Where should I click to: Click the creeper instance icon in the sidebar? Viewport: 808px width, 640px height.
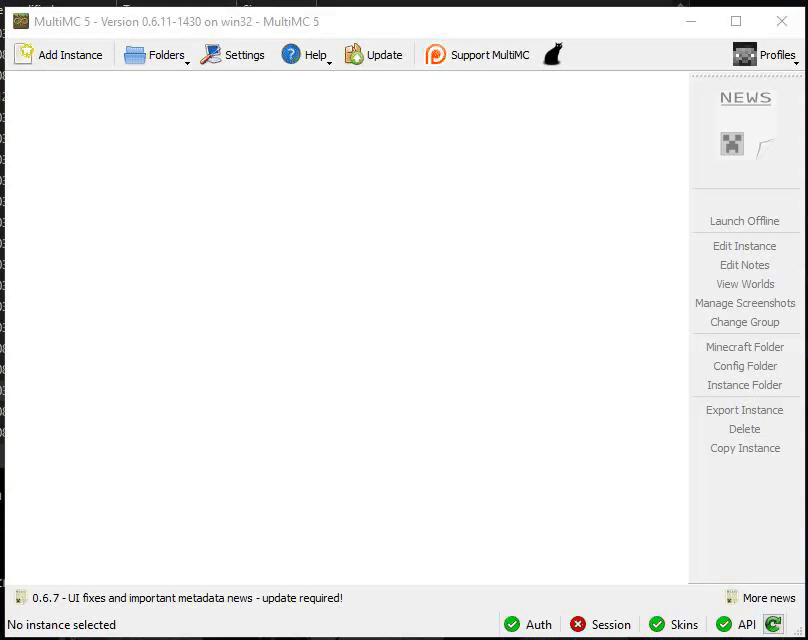732,144
